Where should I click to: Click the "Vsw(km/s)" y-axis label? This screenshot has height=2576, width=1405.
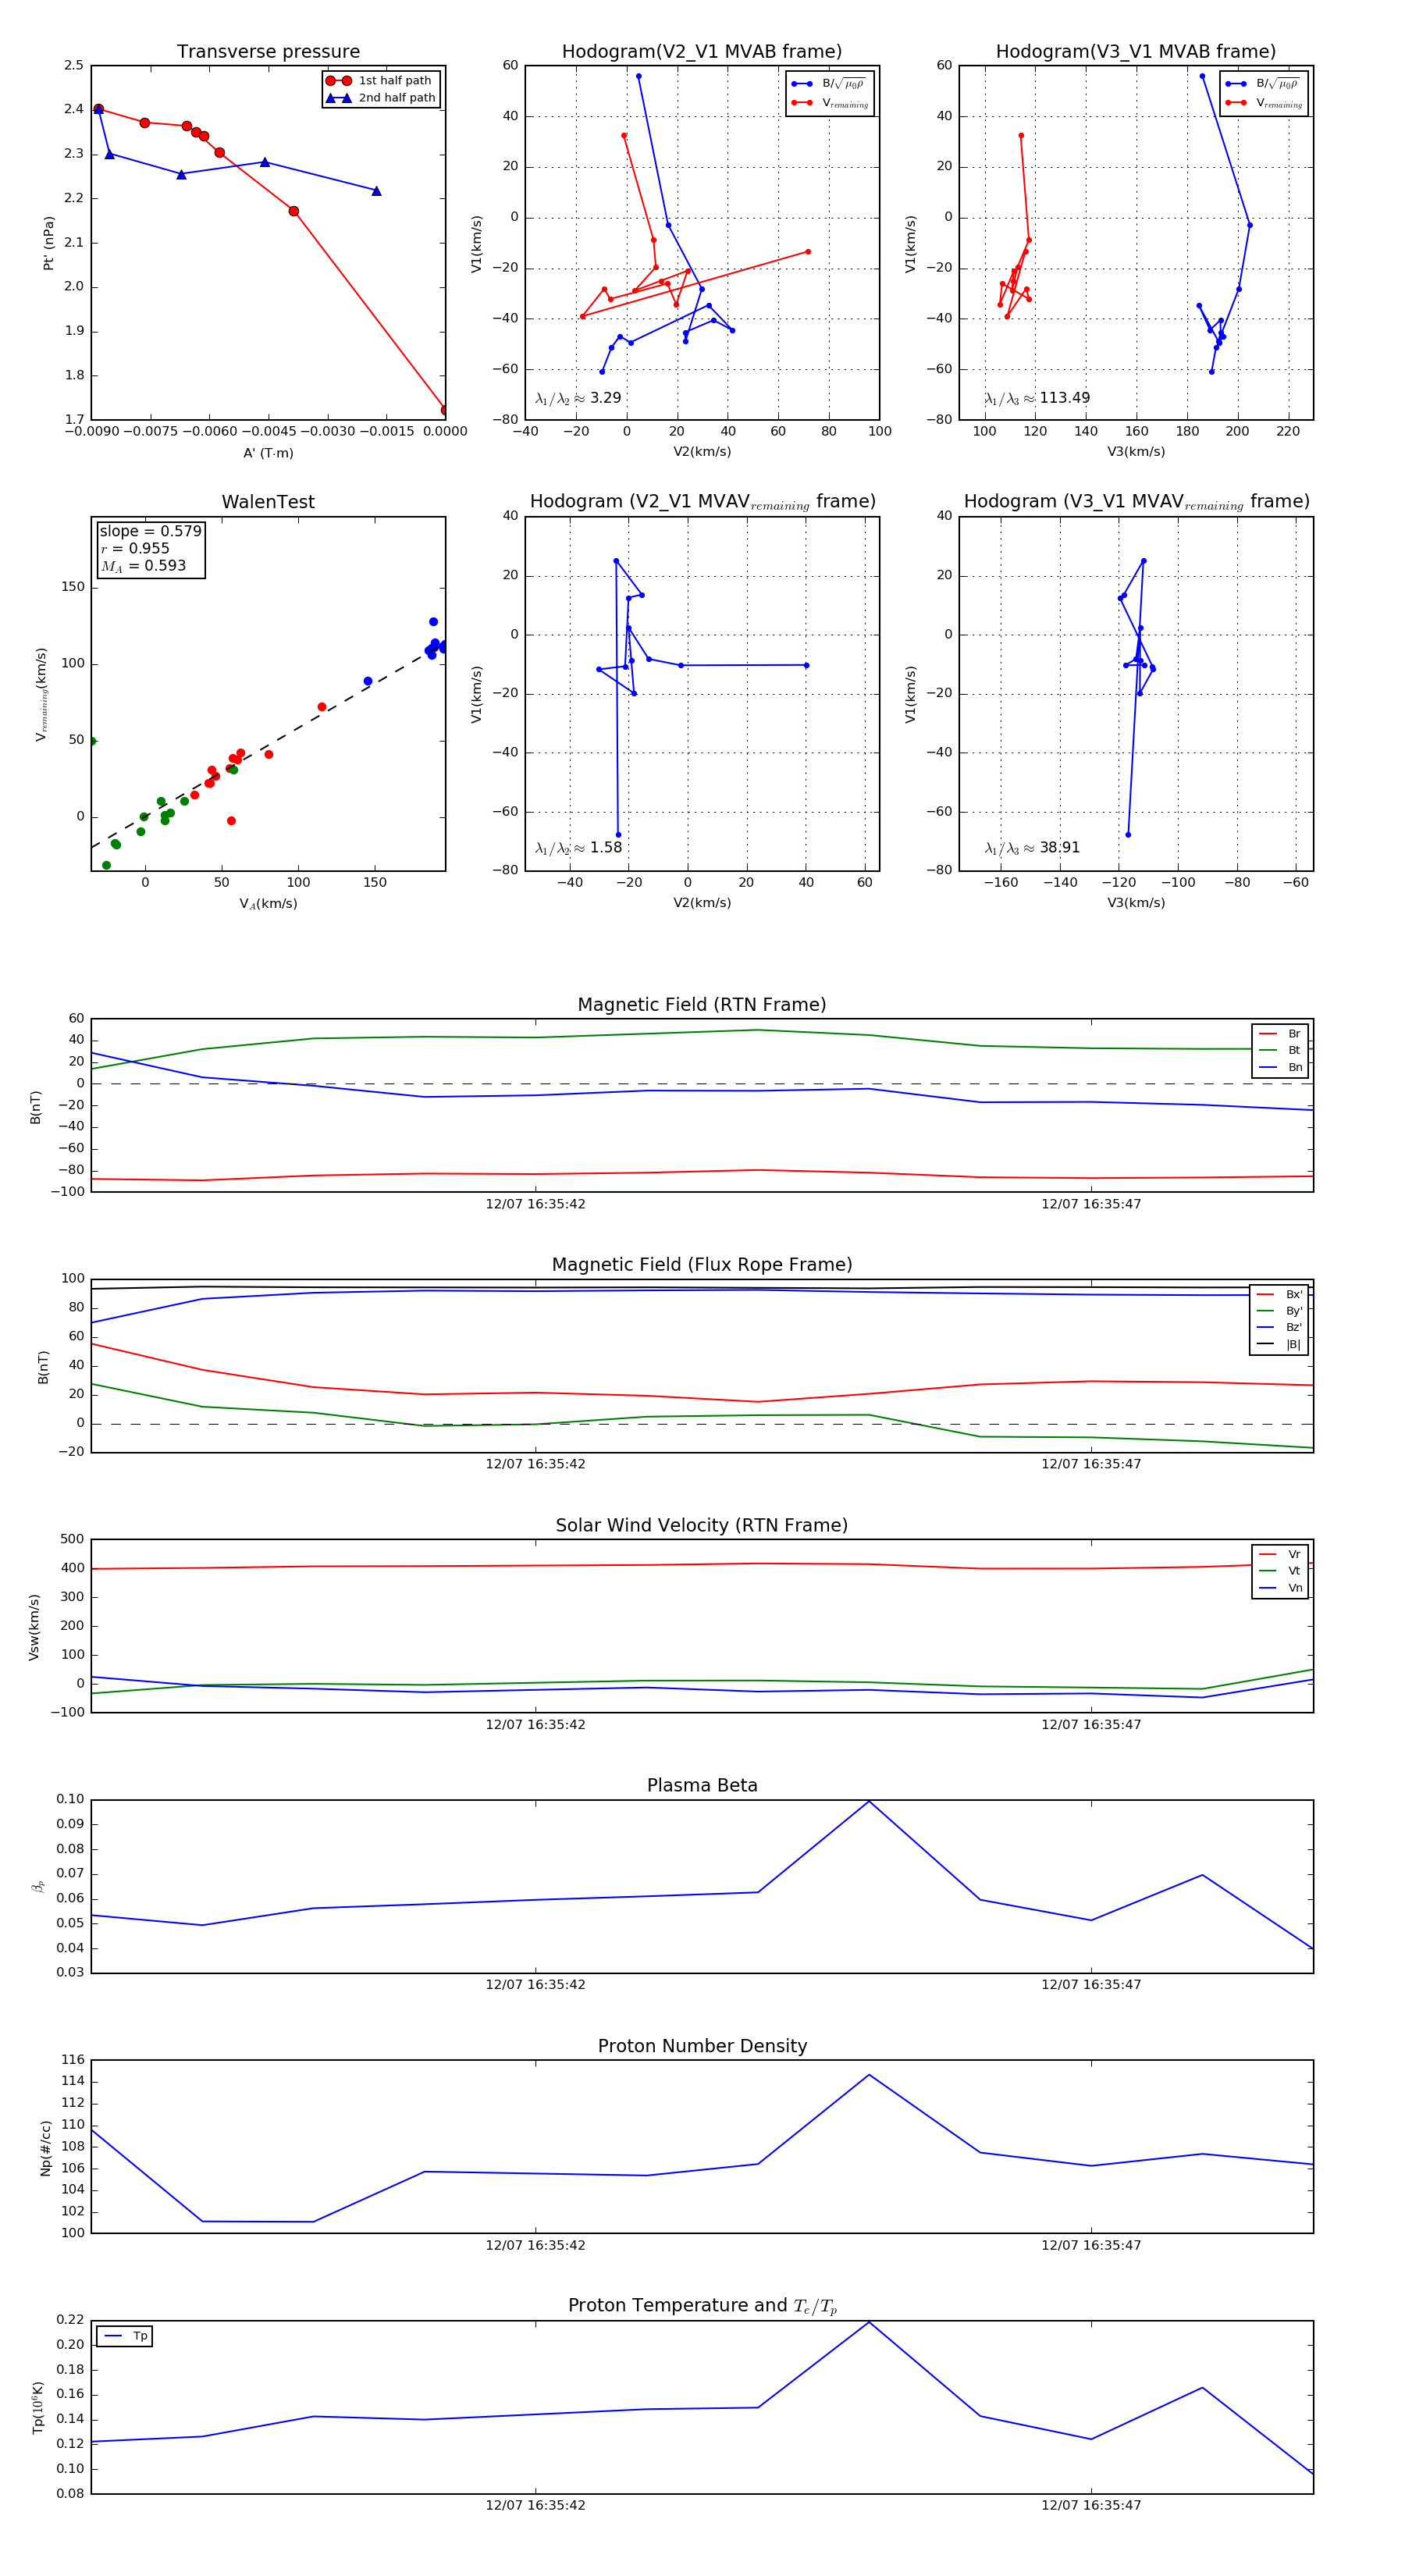point(34,1627)
